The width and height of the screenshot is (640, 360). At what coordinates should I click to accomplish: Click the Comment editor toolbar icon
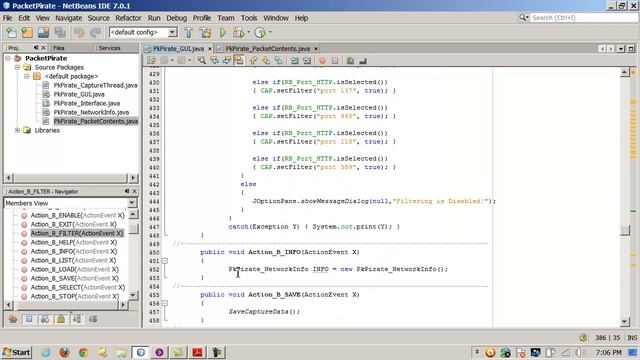[x=350, y=60]
